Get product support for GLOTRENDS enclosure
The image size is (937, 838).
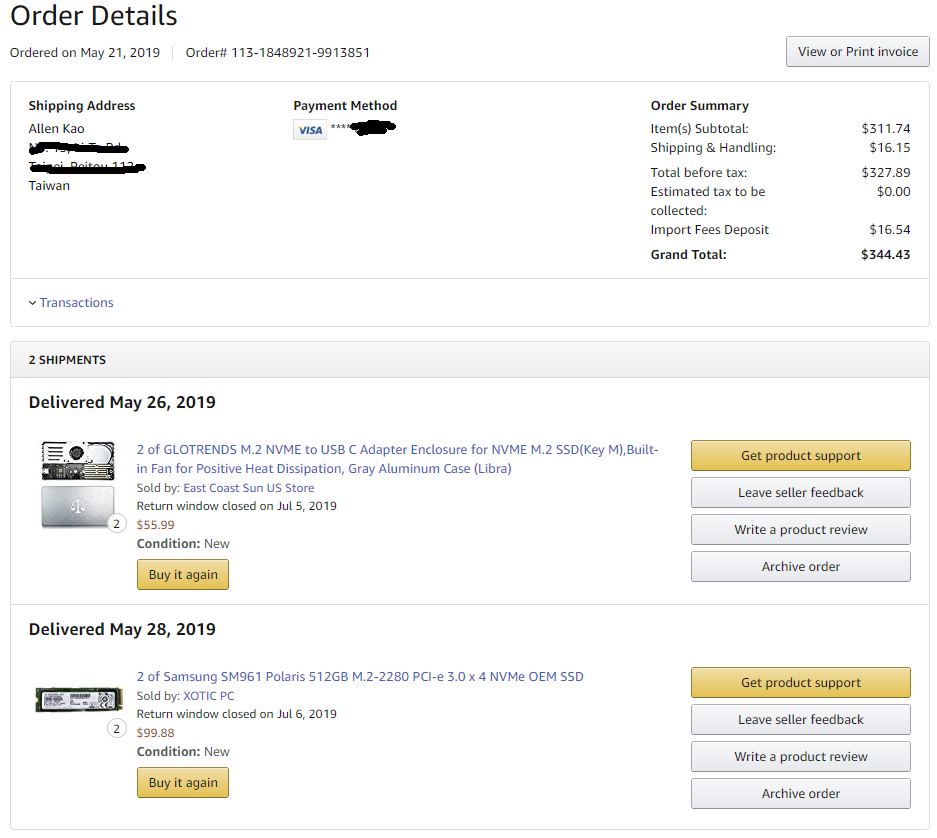point(800,456)
